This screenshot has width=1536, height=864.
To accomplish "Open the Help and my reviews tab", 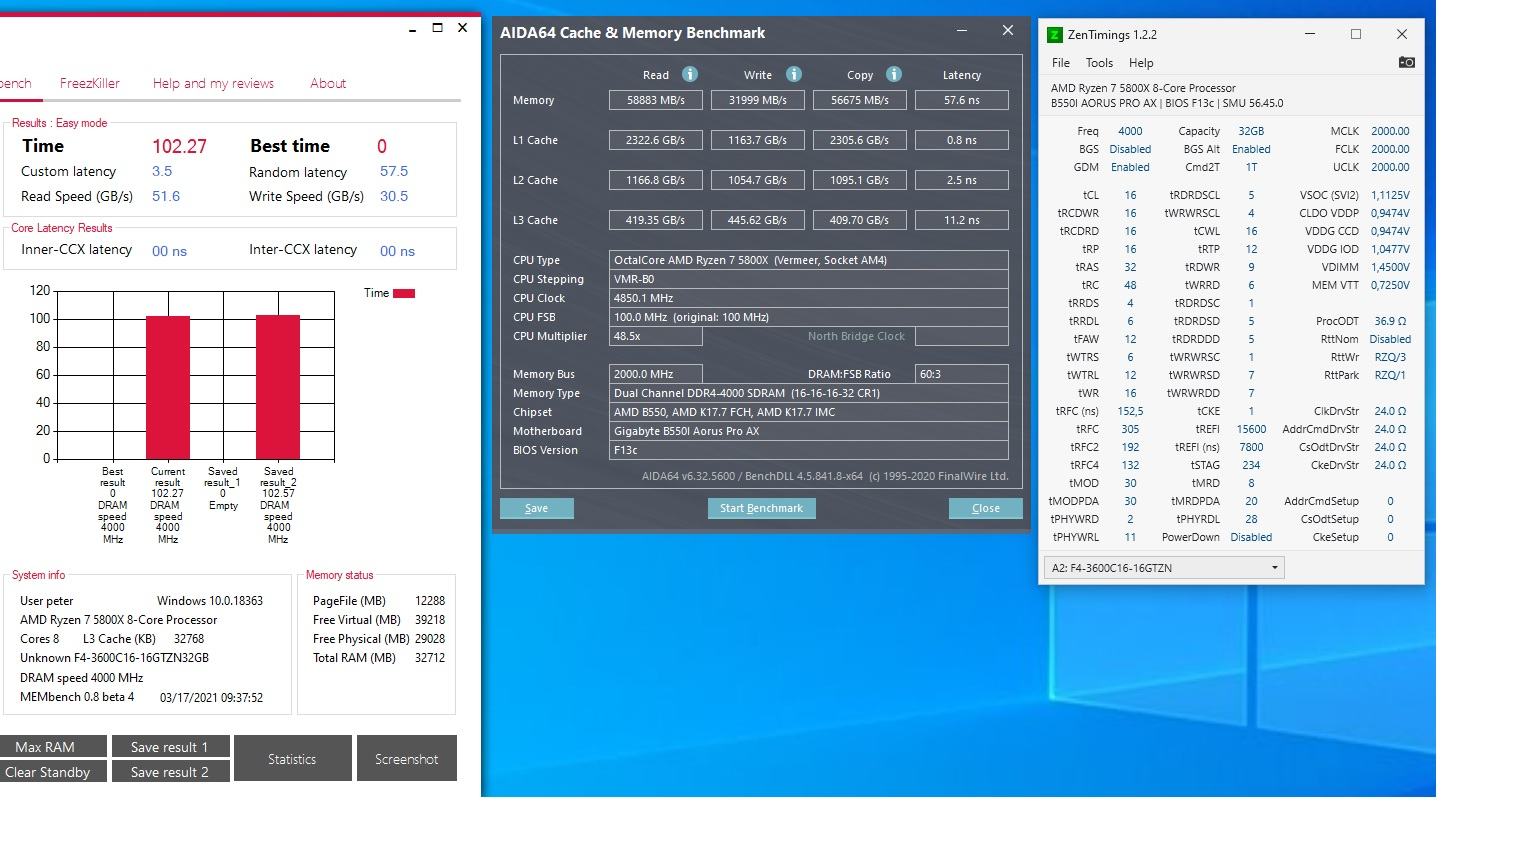I will [x=213, y=83].
